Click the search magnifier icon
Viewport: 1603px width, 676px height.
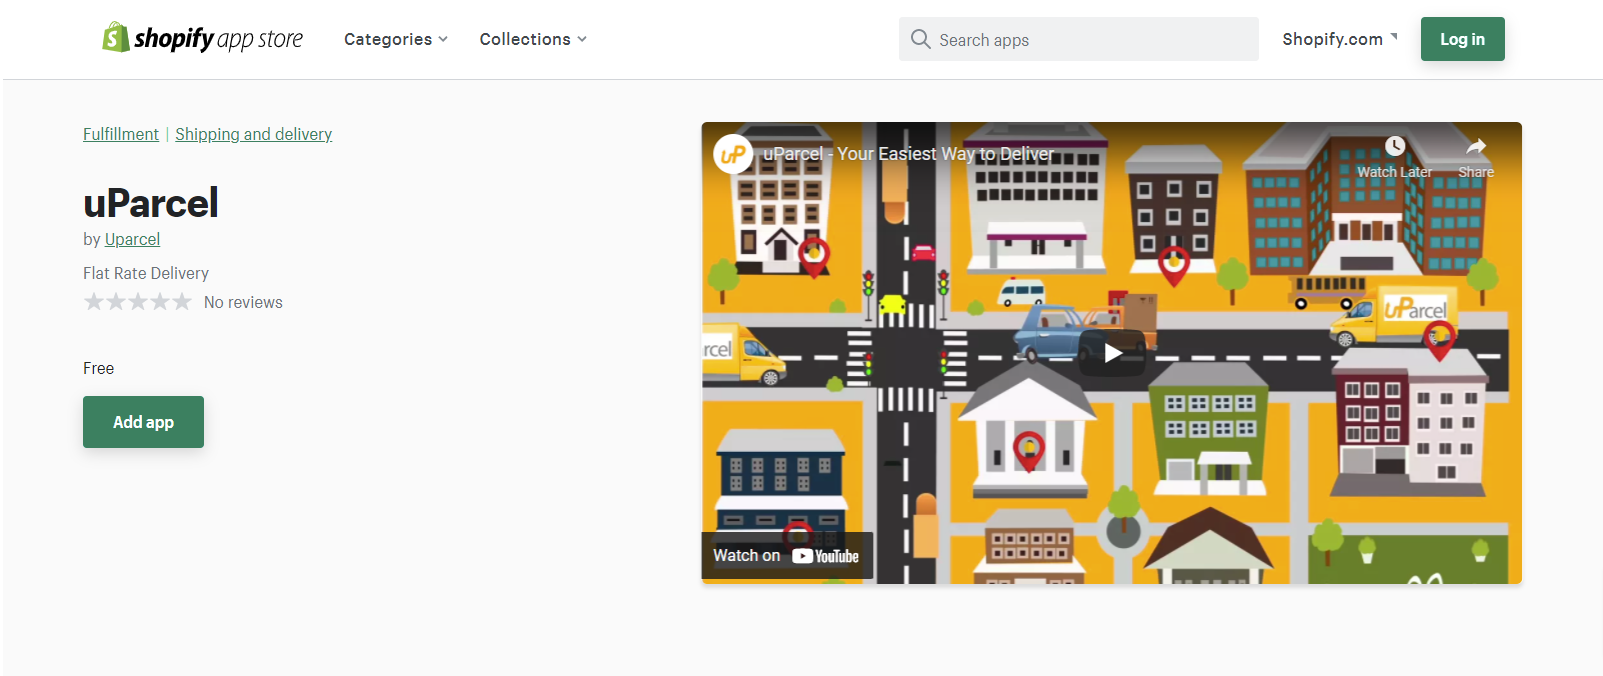point(920,39)
